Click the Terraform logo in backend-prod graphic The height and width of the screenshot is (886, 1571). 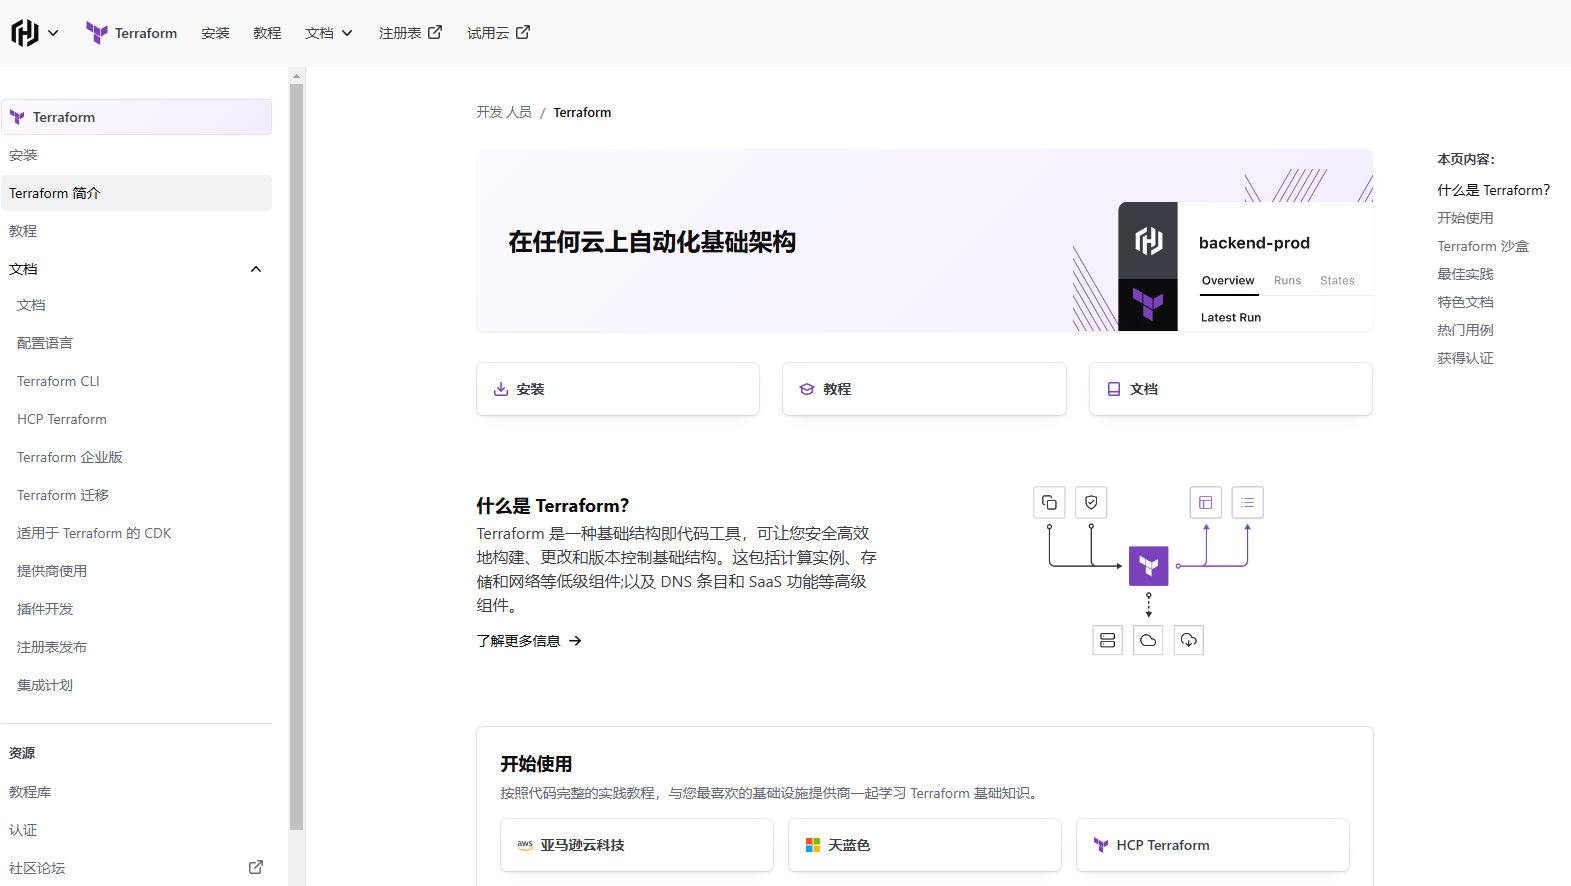[x=1148, y=302]
